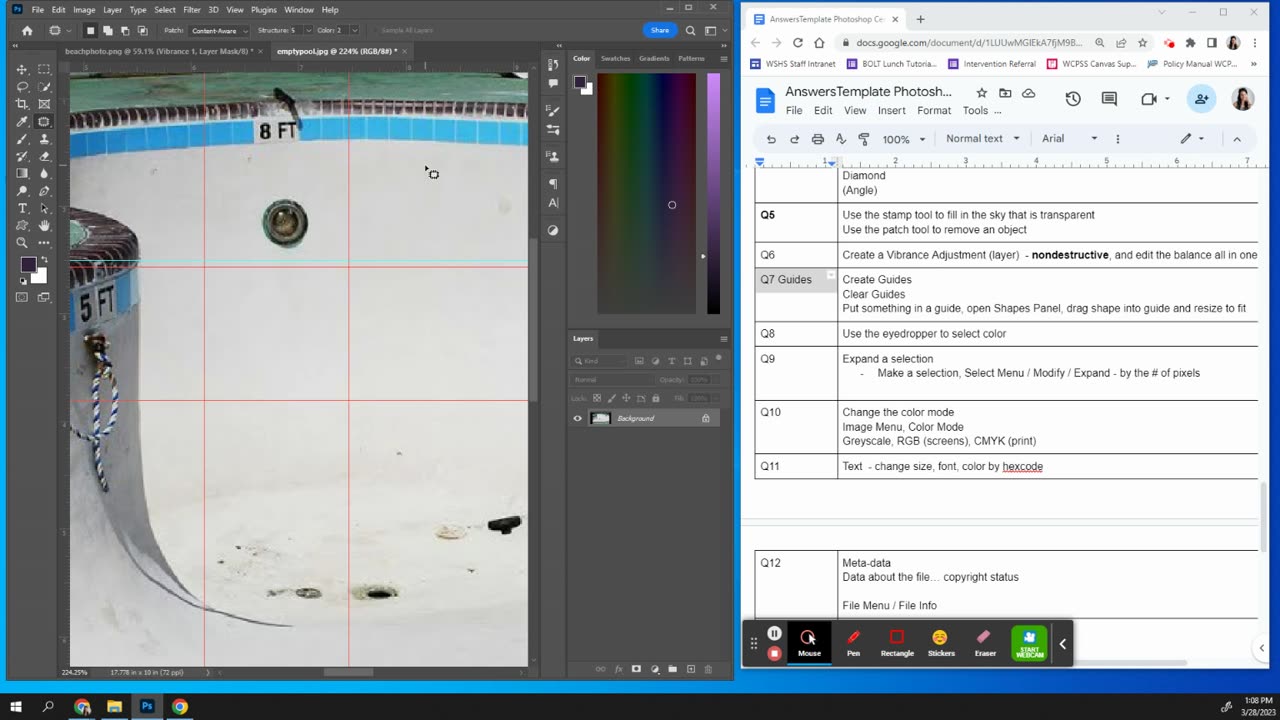The width and height of the screenshot is (1280, 720).
Task: Open Docs zoom 100% dropdown
Action: click(x=904, y=139)
